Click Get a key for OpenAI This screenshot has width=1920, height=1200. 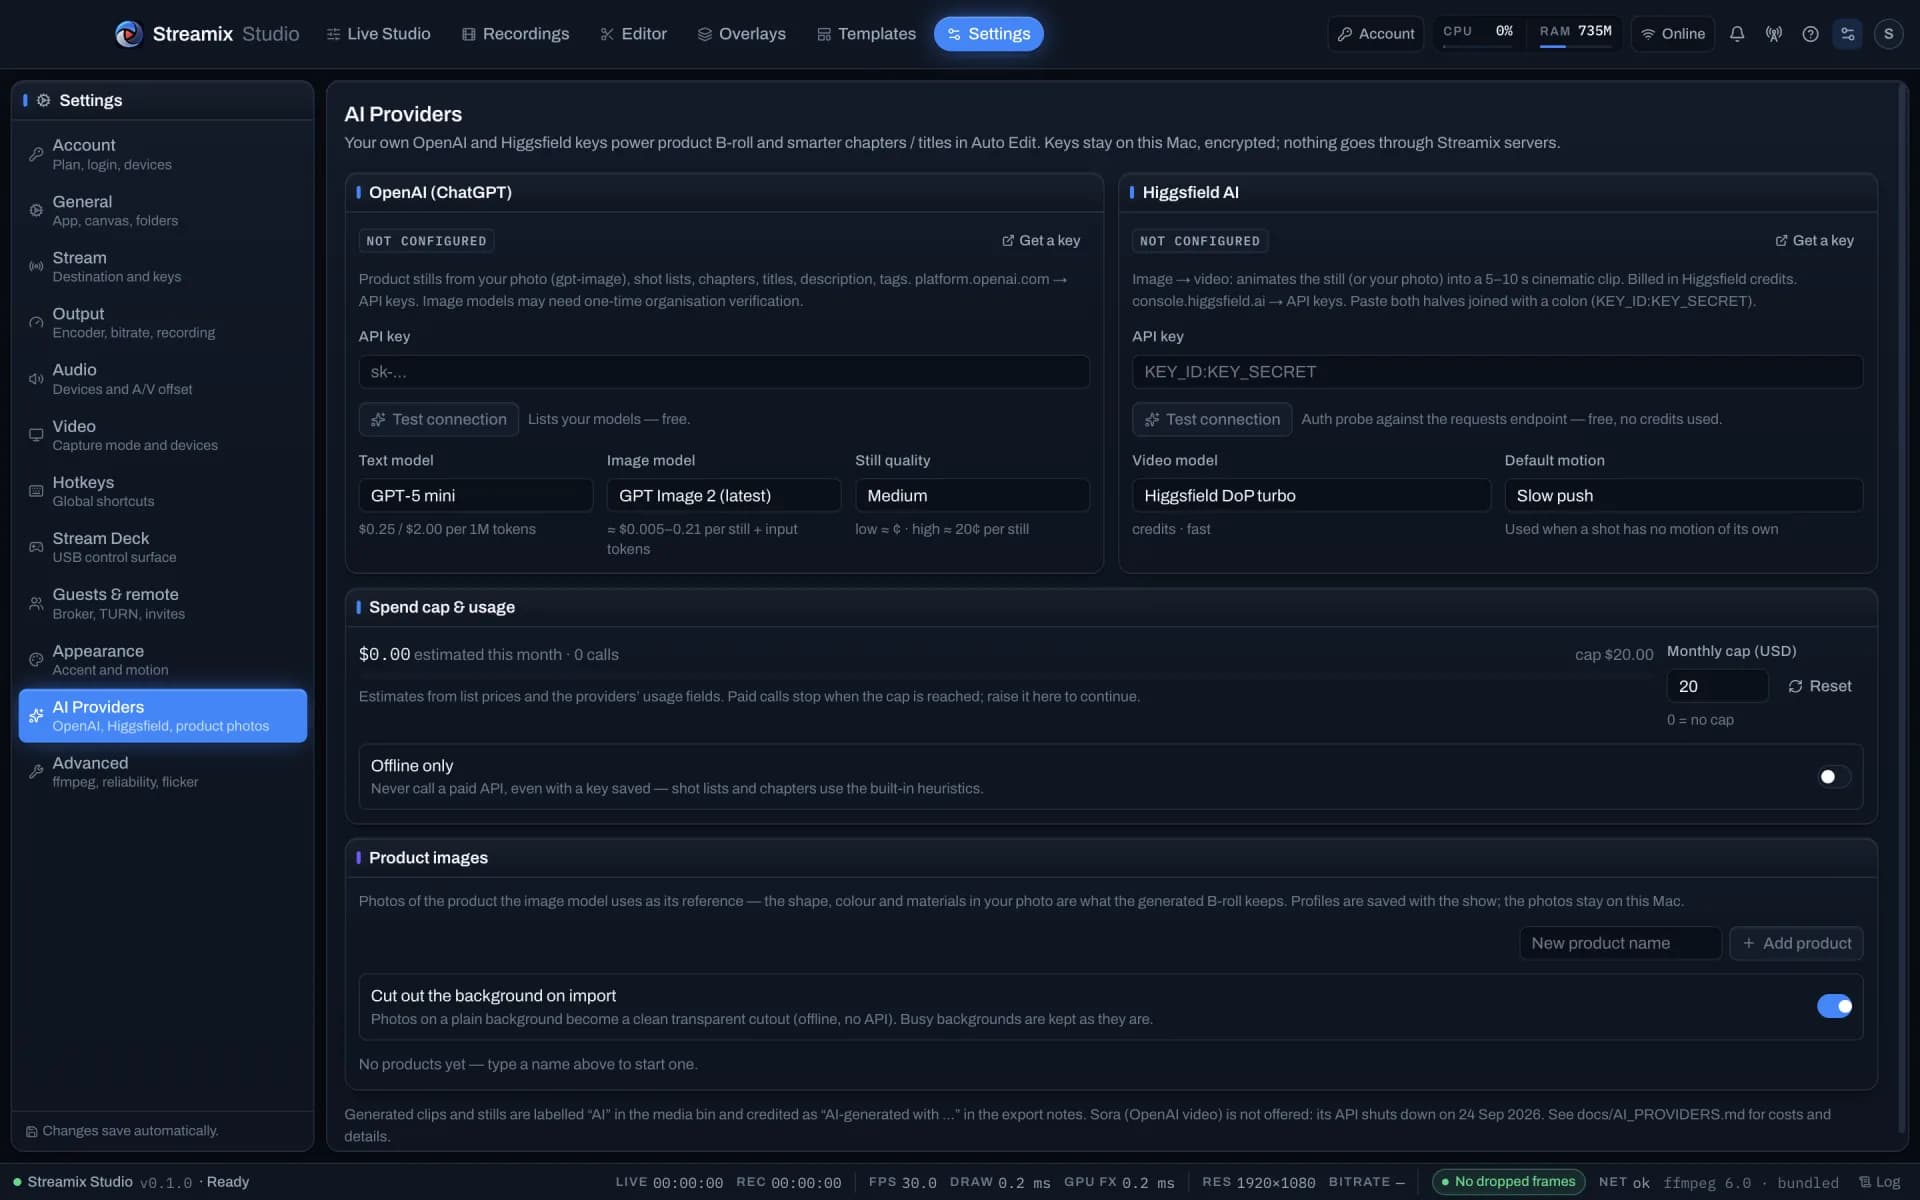click(x=1041, y=241)
